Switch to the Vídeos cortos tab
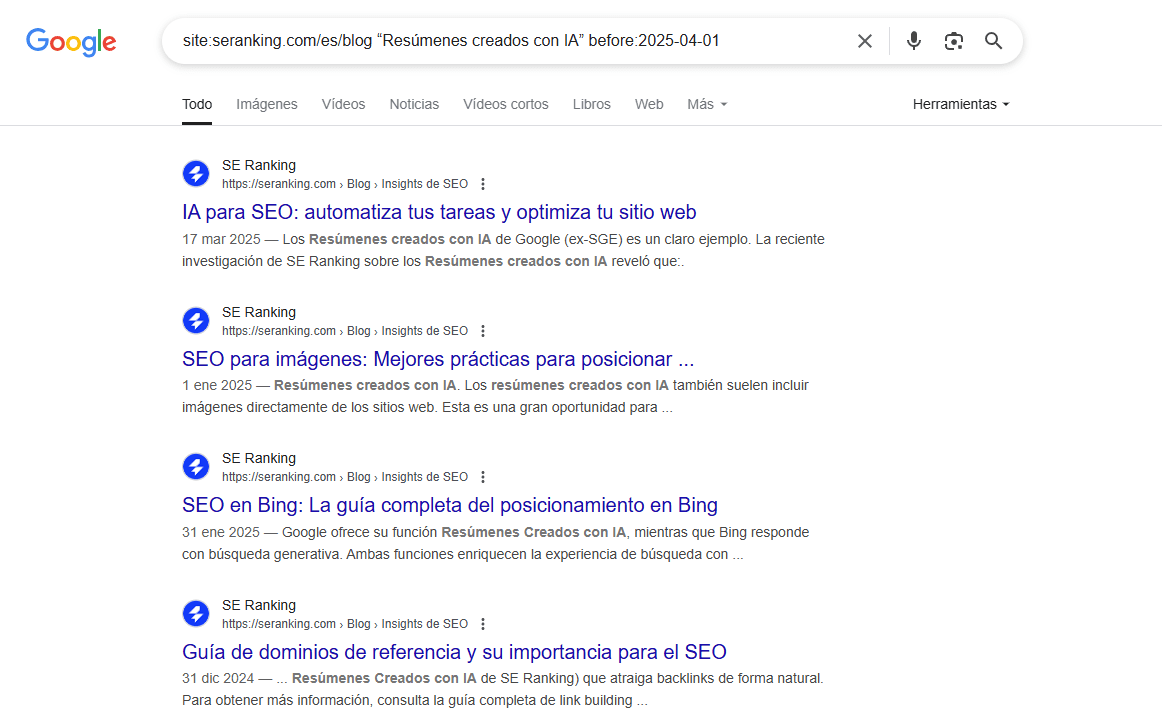Image resolution: width=1162 pixels, height=725 pixels. [x=506, y=105]
